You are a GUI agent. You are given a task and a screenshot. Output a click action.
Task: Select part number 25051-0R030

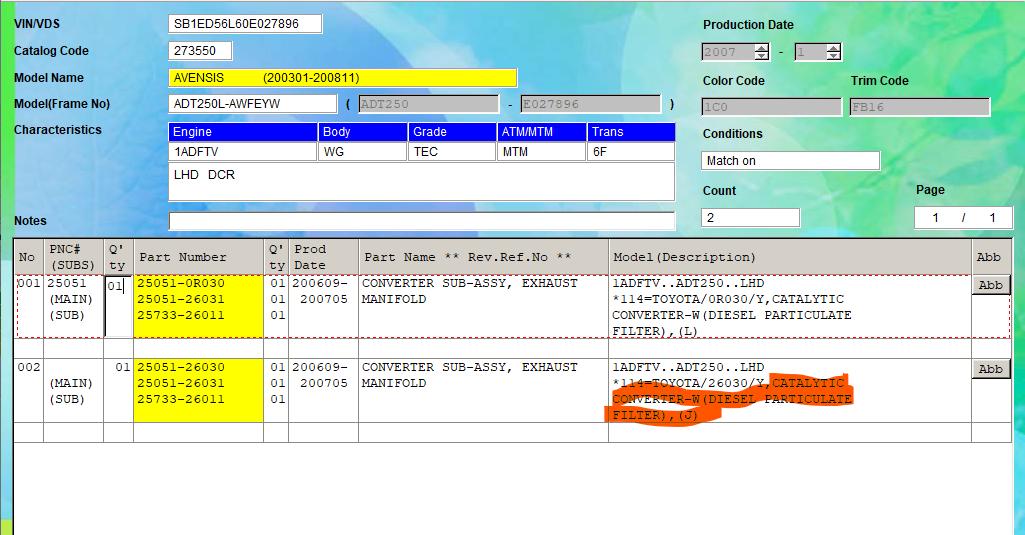181,284
